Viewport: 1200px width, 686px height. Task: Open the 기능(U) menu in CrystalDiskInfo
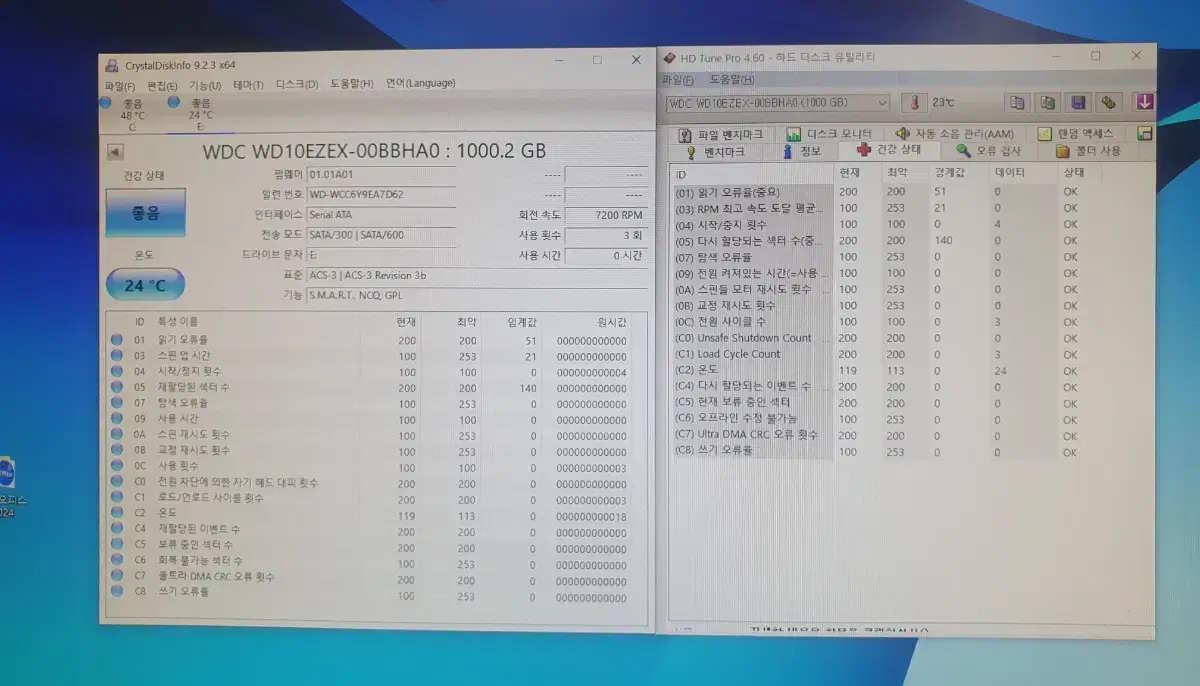click(x=205, y=85)
